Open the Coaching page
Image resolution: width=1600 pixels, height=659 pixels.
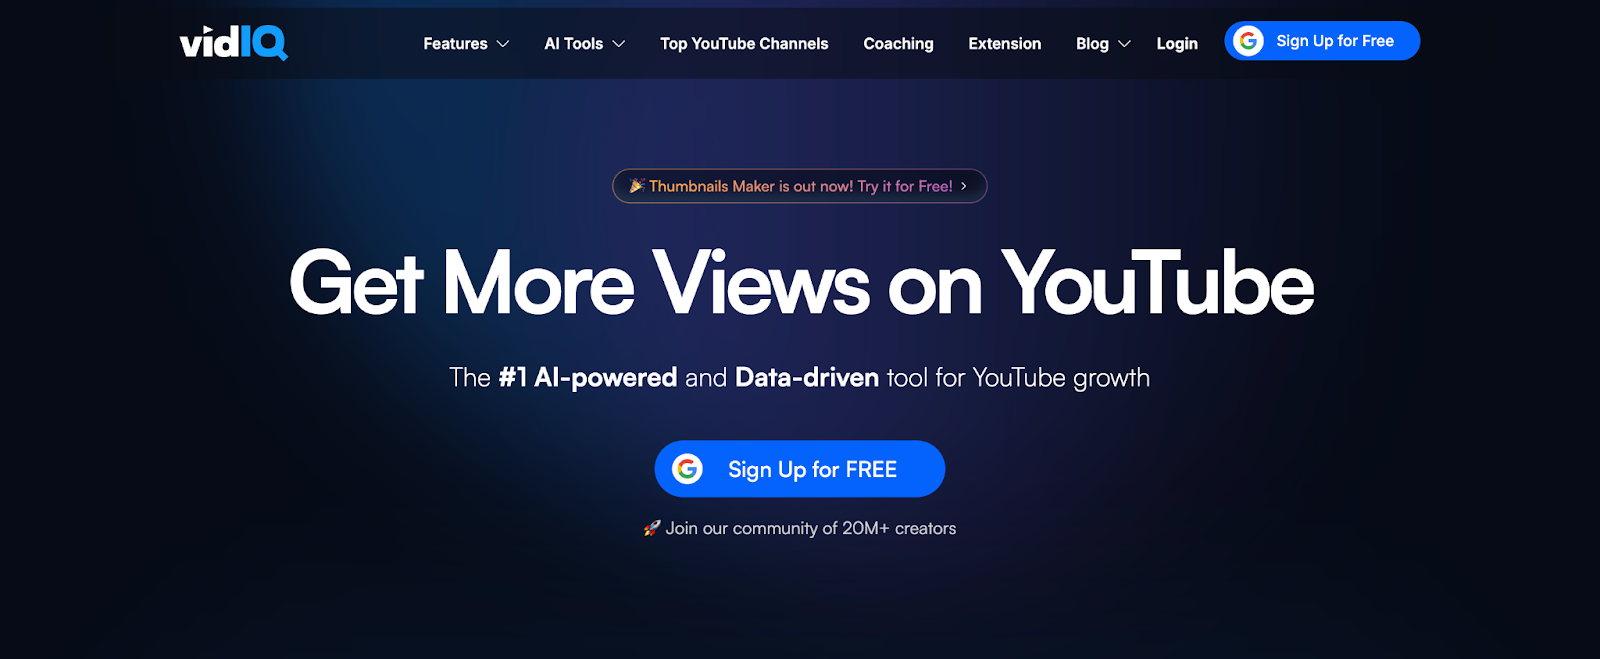[x=898, y=44]
